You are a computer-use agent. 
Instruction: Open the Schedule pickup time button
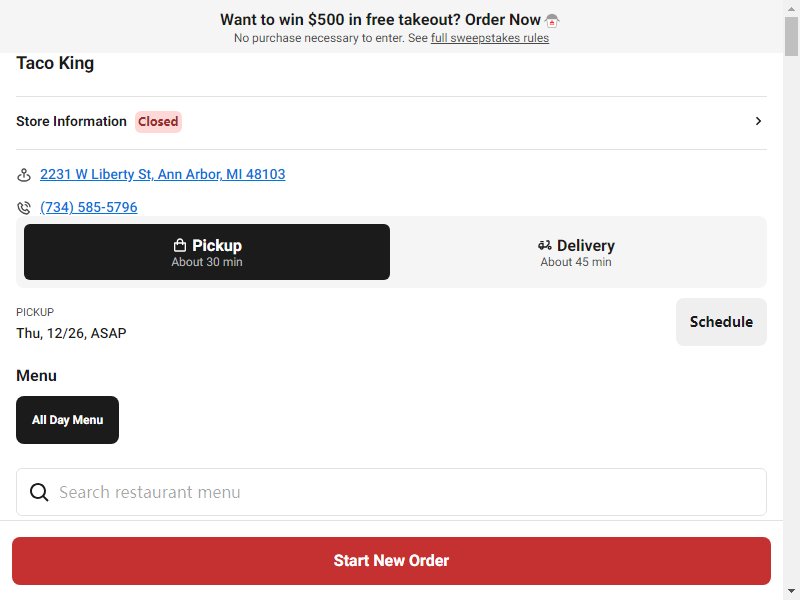[721, 322]
